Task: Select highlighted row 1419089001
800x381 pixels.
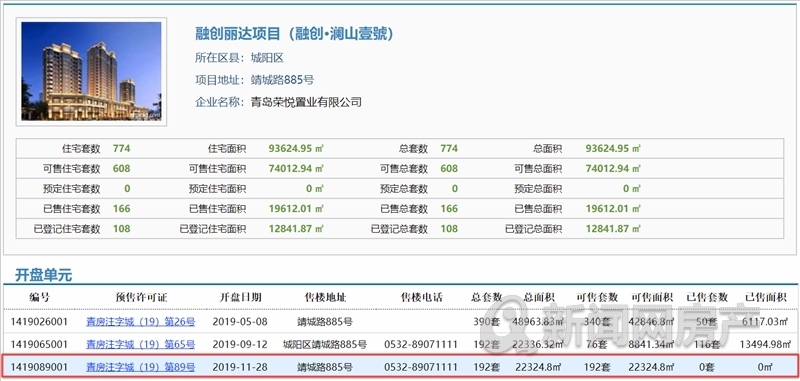Action: [400, 367]
